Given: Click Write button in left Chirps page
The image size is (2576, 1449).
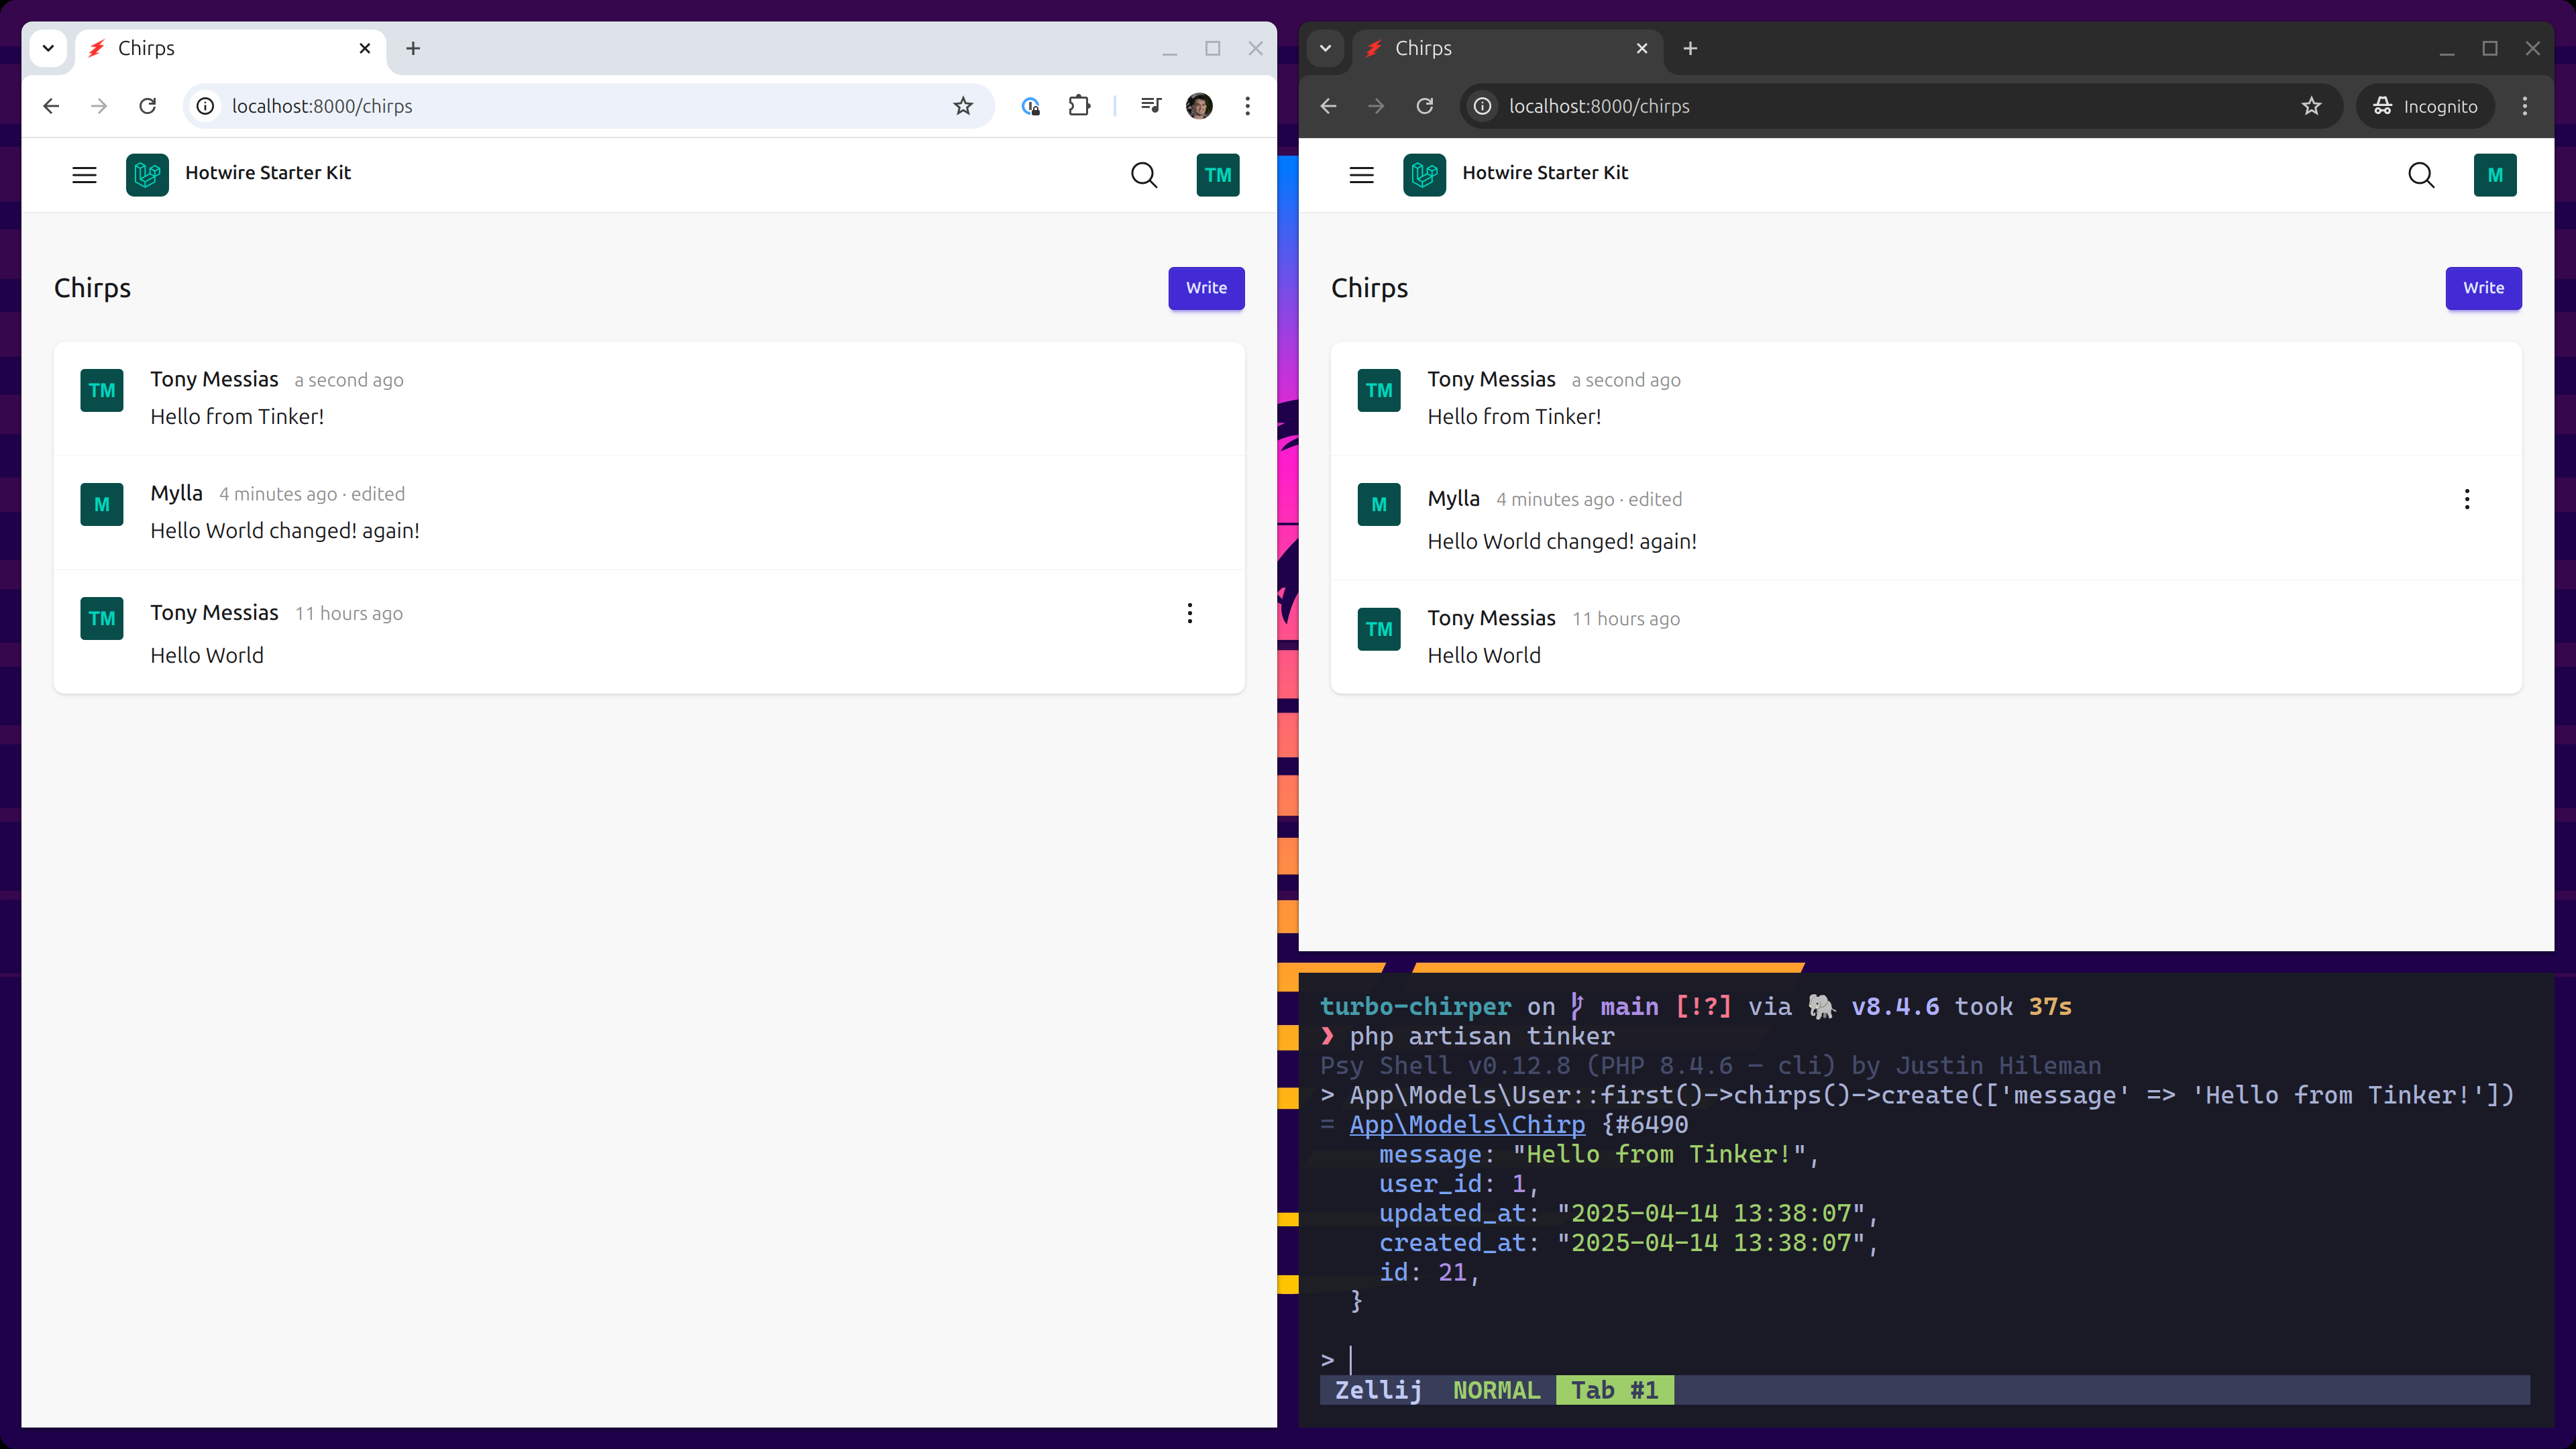Looking at the screenshot, I should coord(1206,288).
